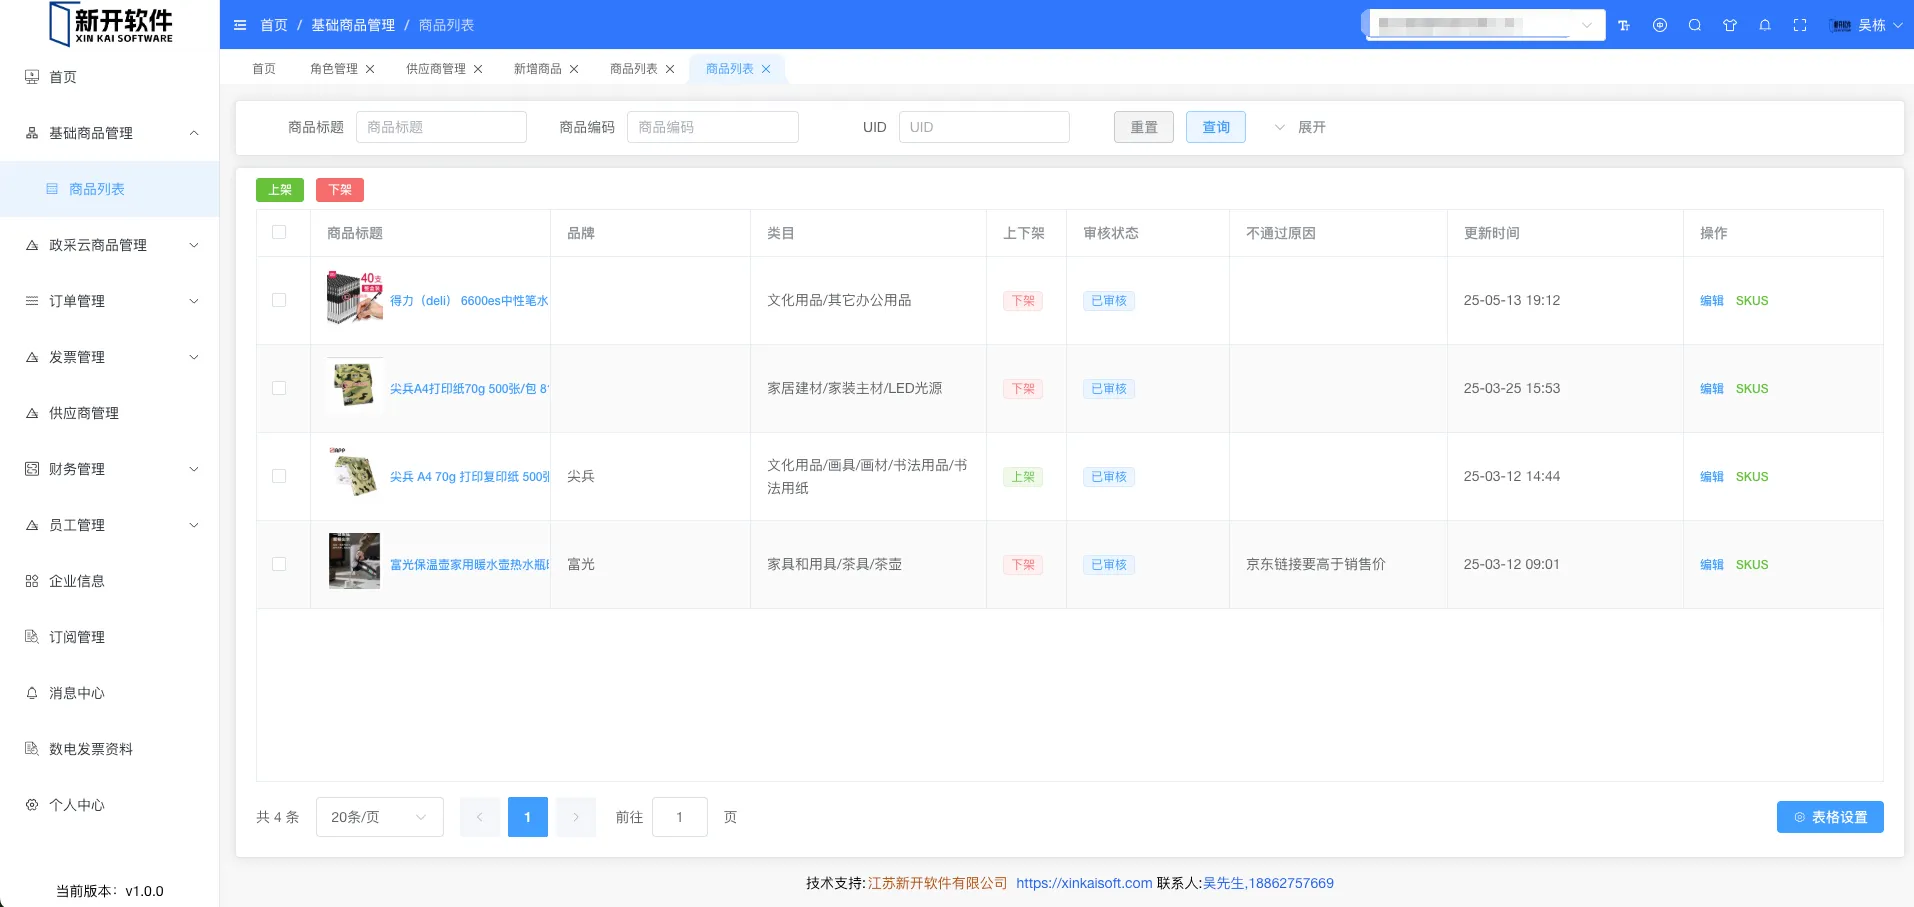Open notifications bell in top bar

1765,25
